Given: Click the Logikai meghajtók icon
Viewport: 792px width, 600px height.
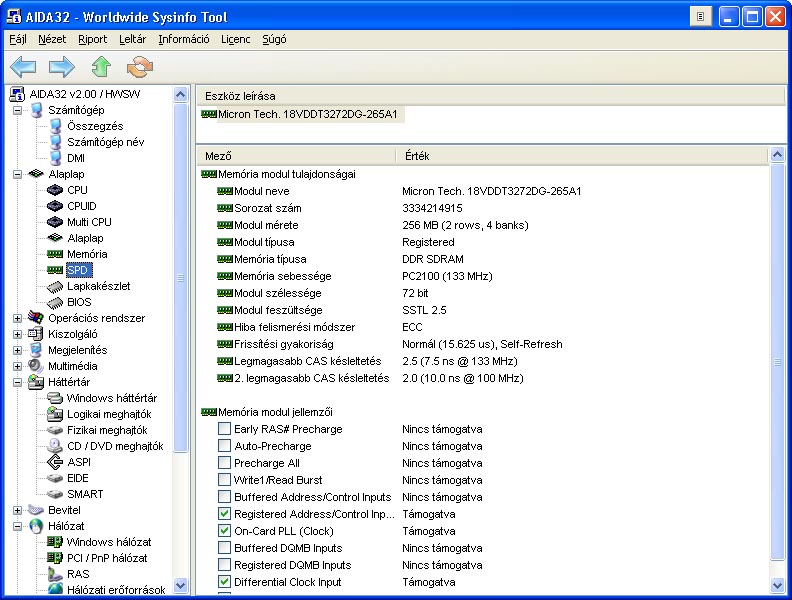Looking at the screenshot, I should 55,414.
